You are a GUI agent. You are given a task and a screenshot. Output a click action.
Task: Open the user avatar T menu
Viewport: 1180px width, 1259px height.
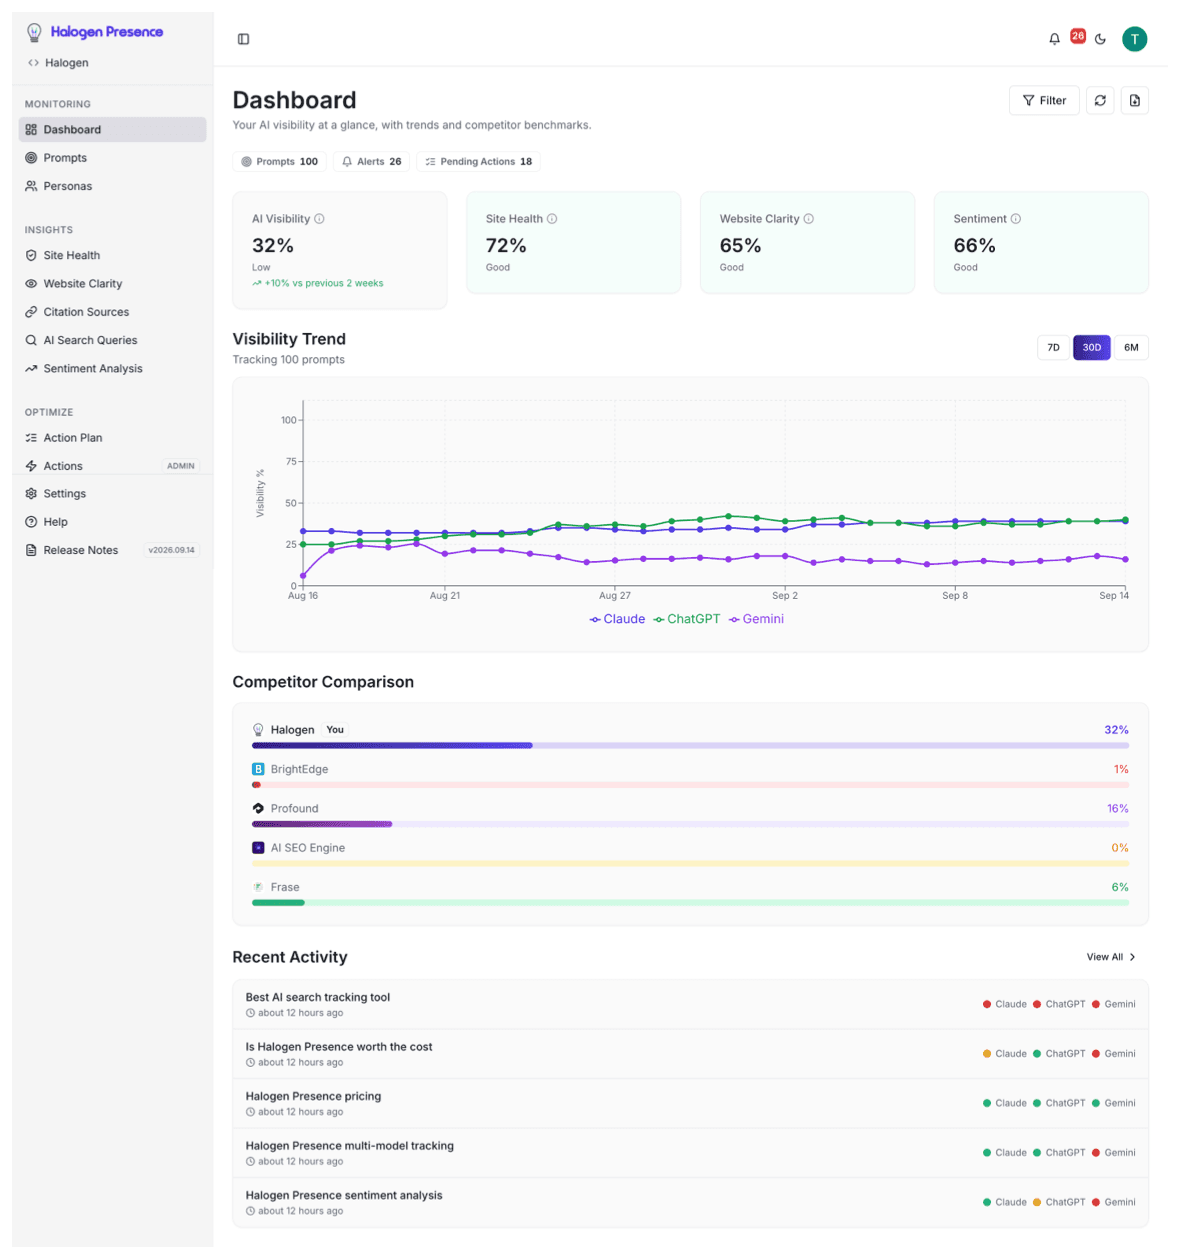point(1134,39)
